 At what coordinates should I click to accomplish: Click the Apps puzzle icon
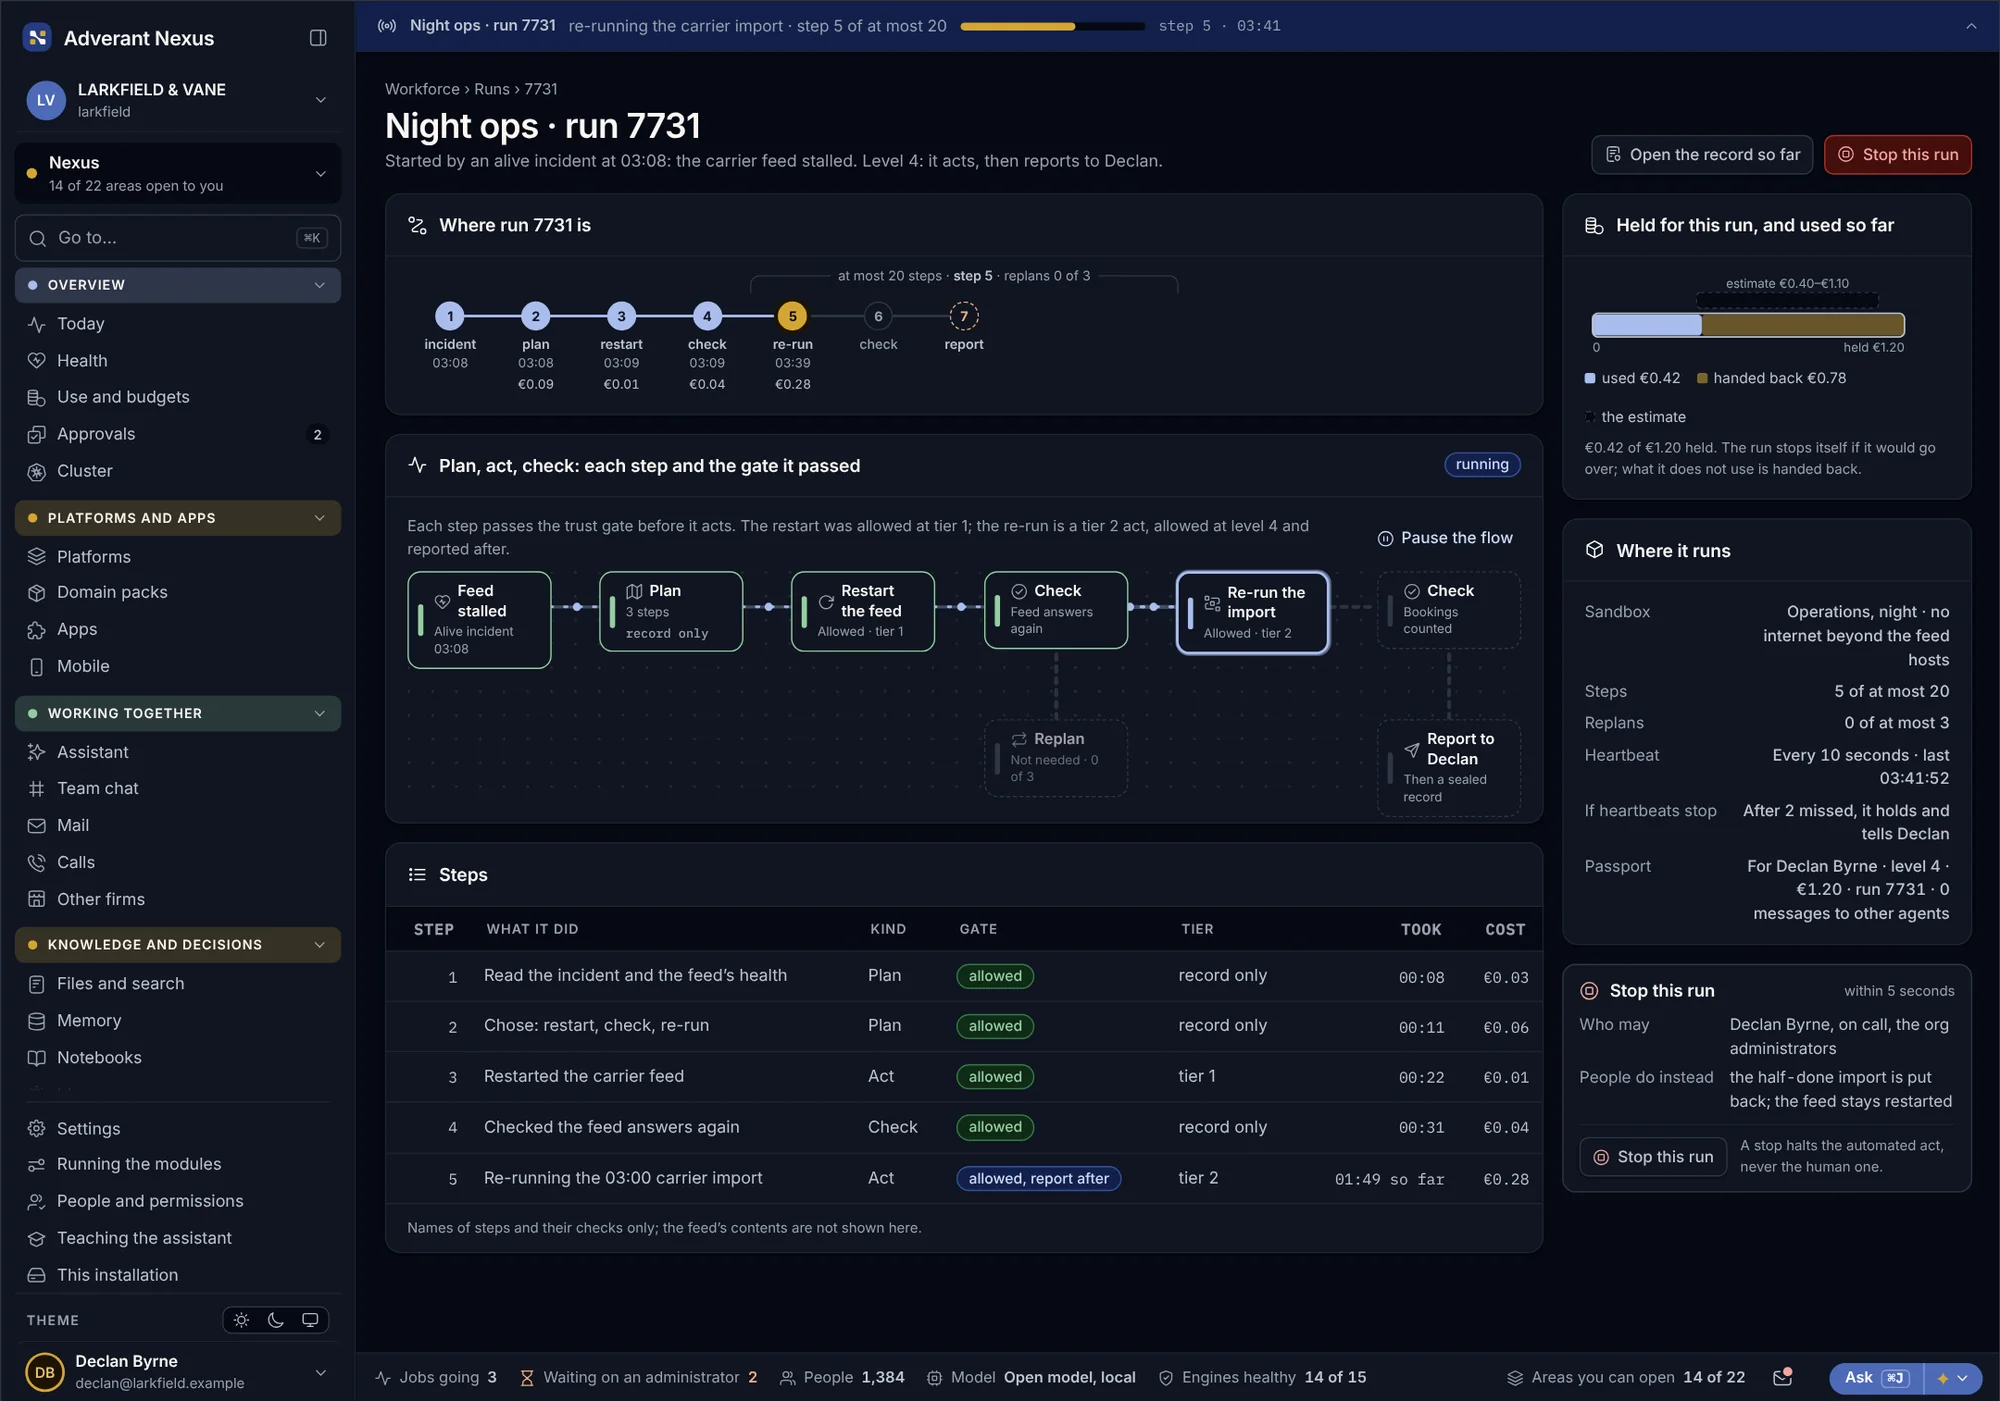pyautogui.click(x=37, y=630)
